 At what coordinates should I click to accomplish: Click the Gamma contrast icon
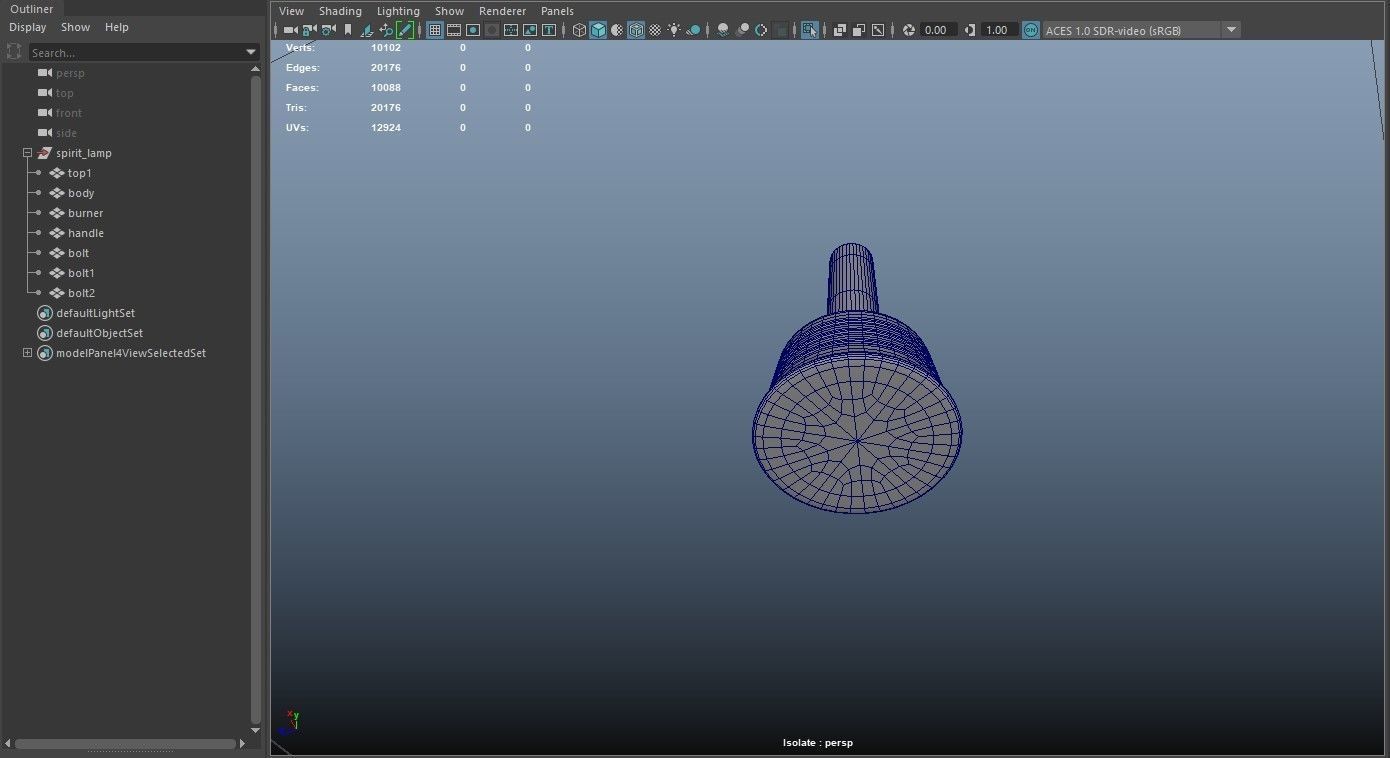coord(969,30)
